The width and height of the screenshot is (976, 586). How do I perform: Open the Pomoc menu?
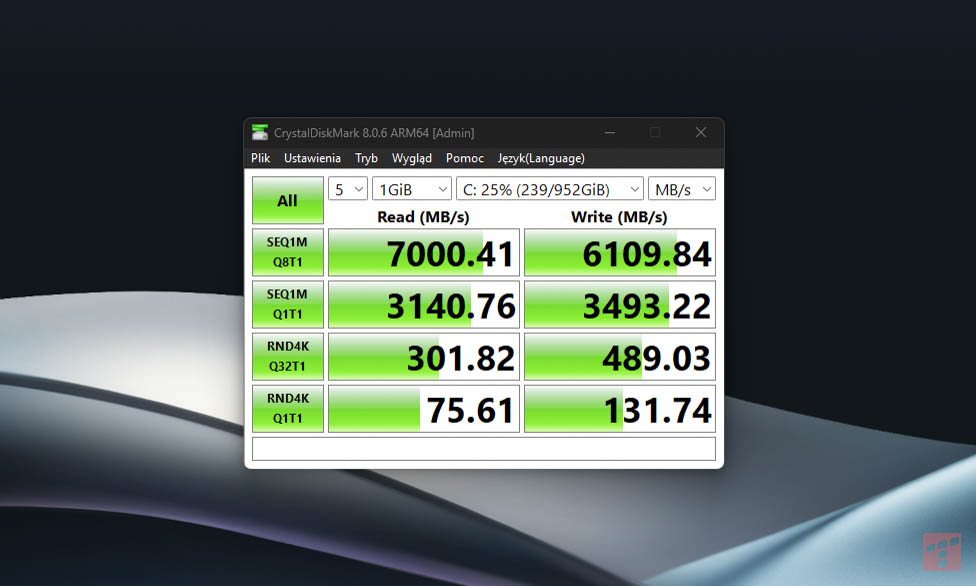[465, 158]
